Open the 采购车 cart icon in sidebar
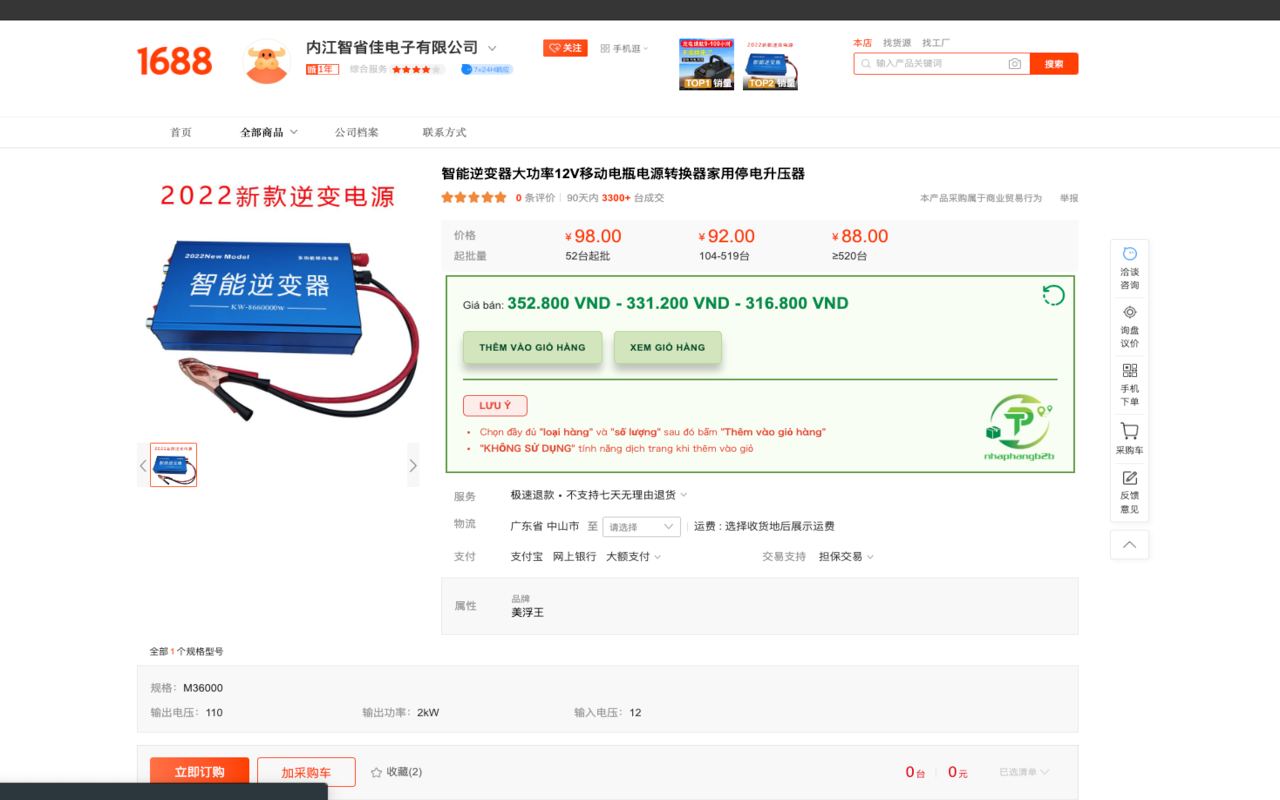 coord(1129,434)
